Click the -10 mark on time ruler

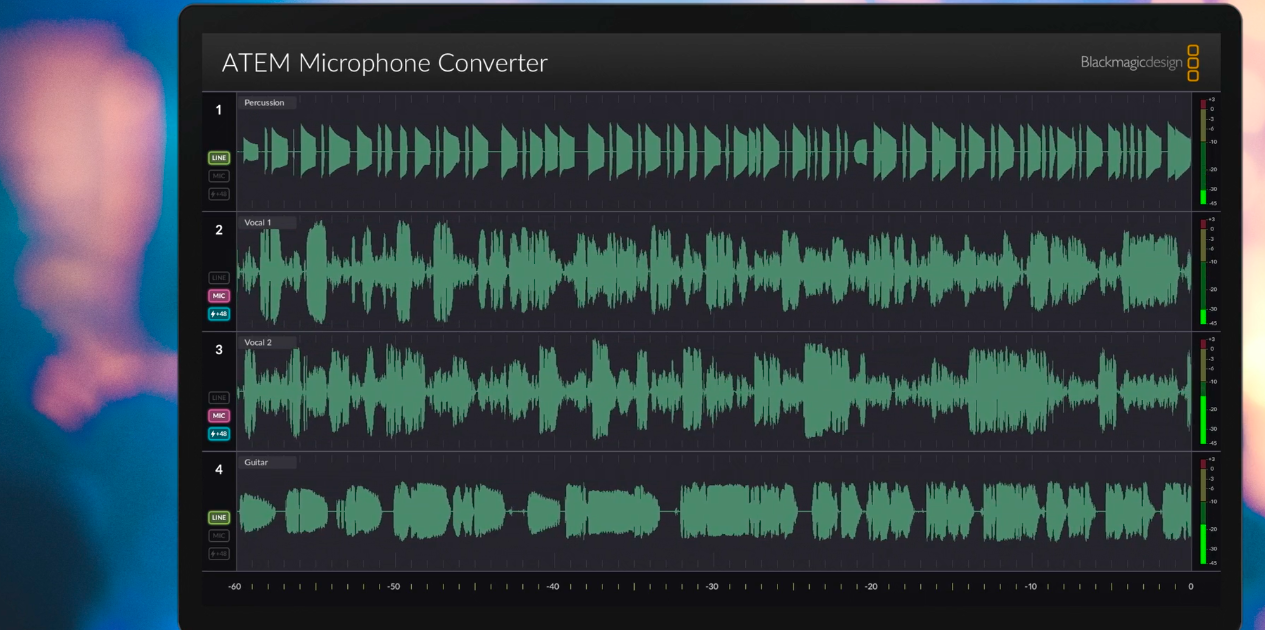(1030, 587)
